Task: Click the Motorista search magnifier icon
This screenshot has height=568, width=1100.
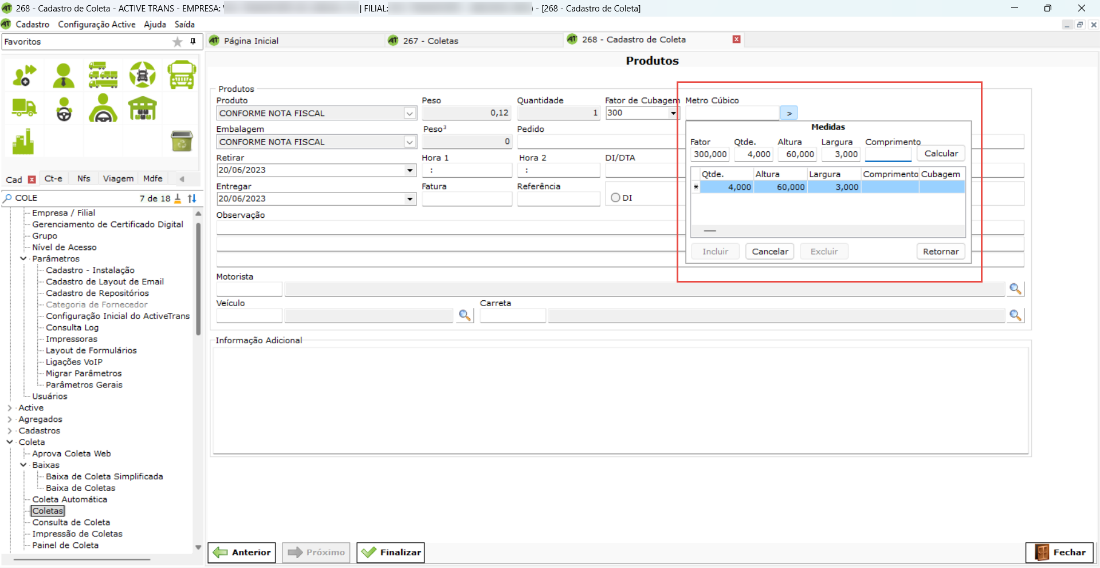Action: click(x=1015, y=289)
